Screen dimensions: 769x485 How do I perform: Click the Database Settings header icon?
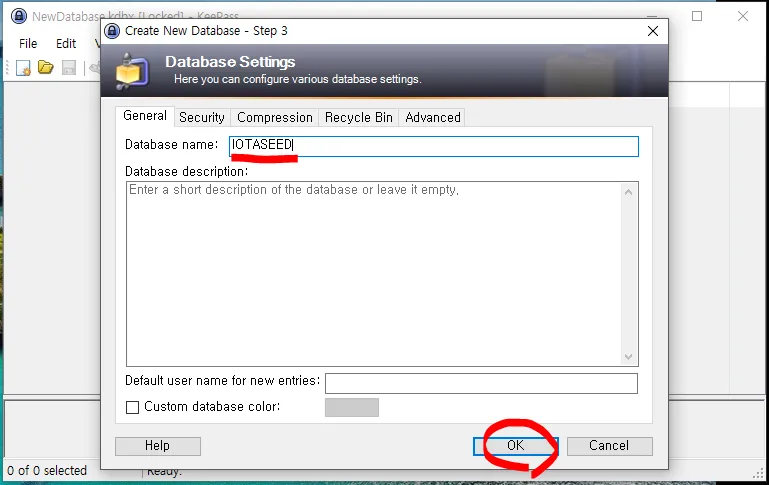point(131,71)
